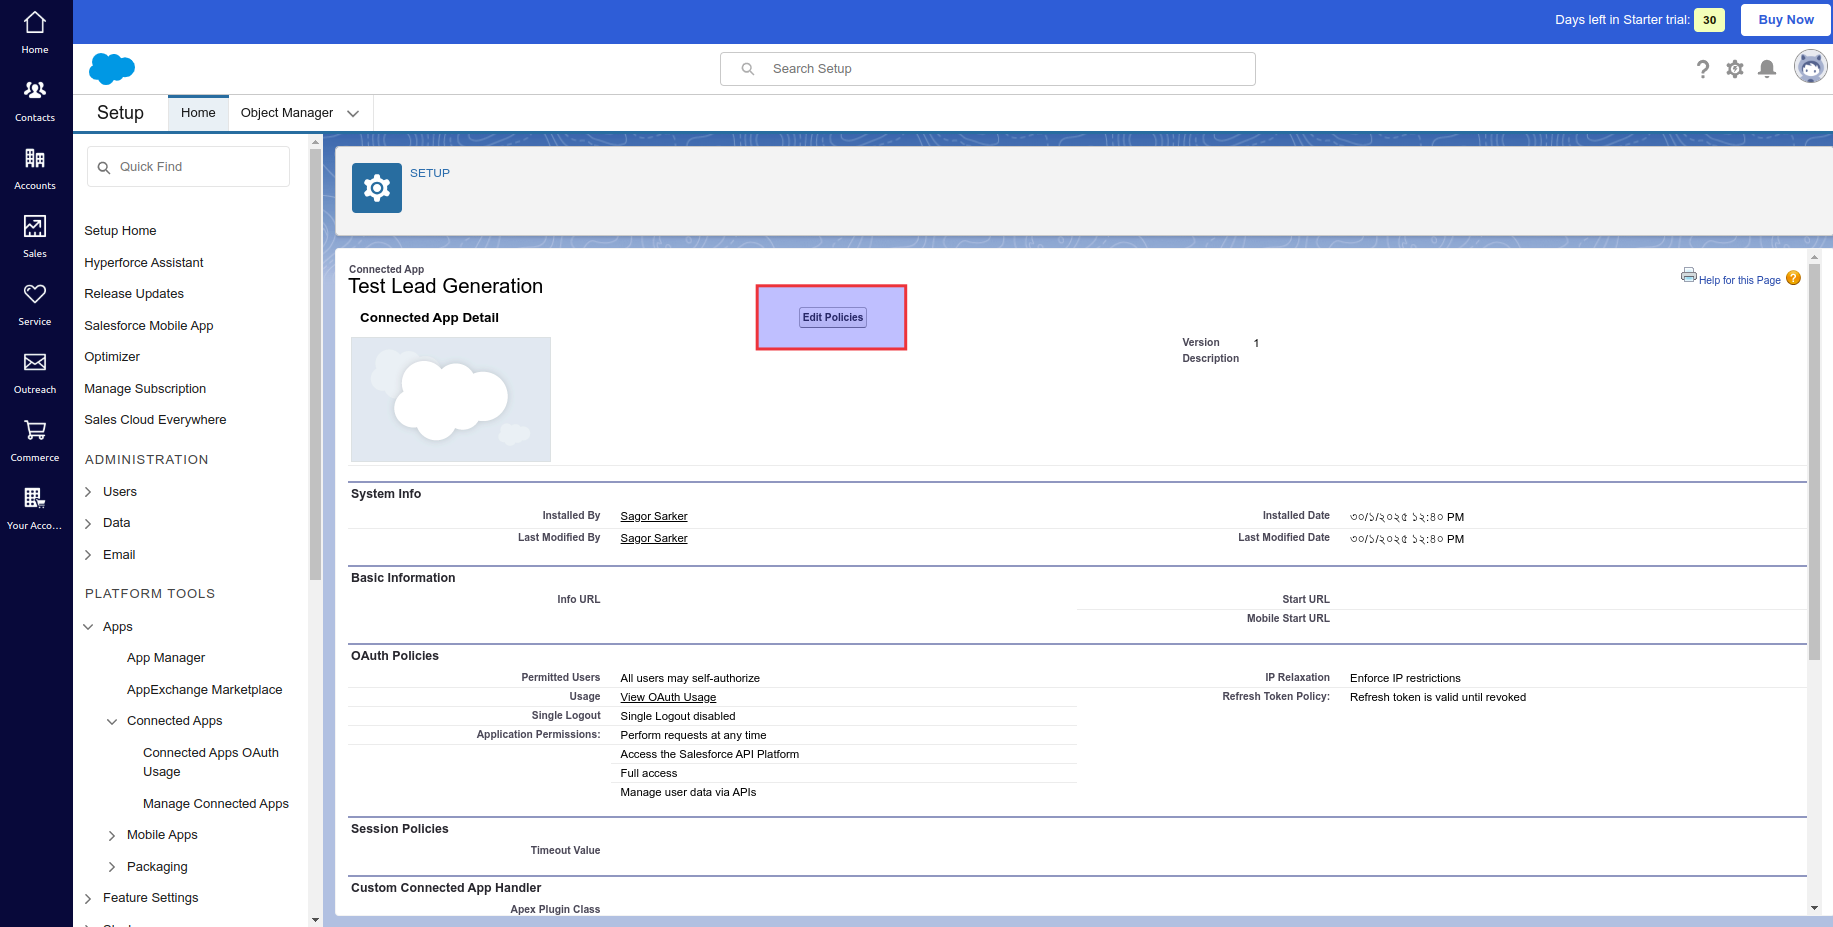The height and width of the screenshot is (927, 1833).
Task: Click the Contacts icon in left sidebar
Action: coord(35,91)
